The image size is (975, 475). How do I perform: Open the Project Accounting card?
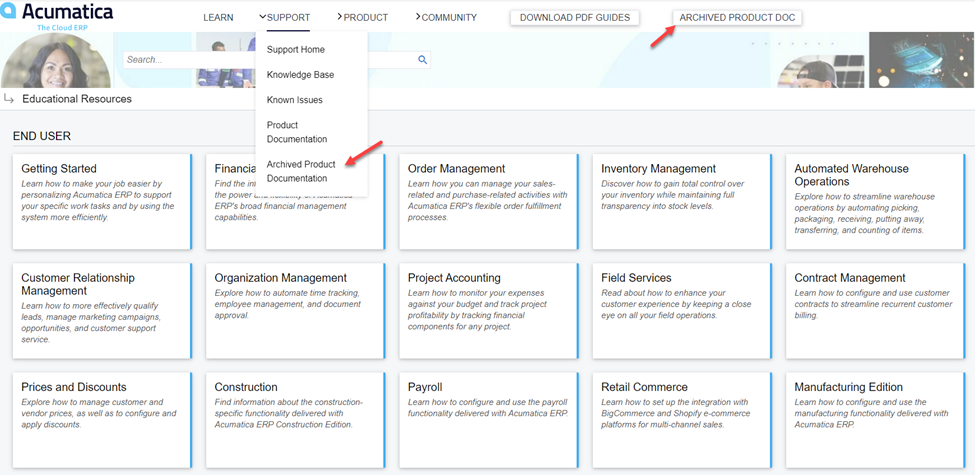click(x=489, y=311)
